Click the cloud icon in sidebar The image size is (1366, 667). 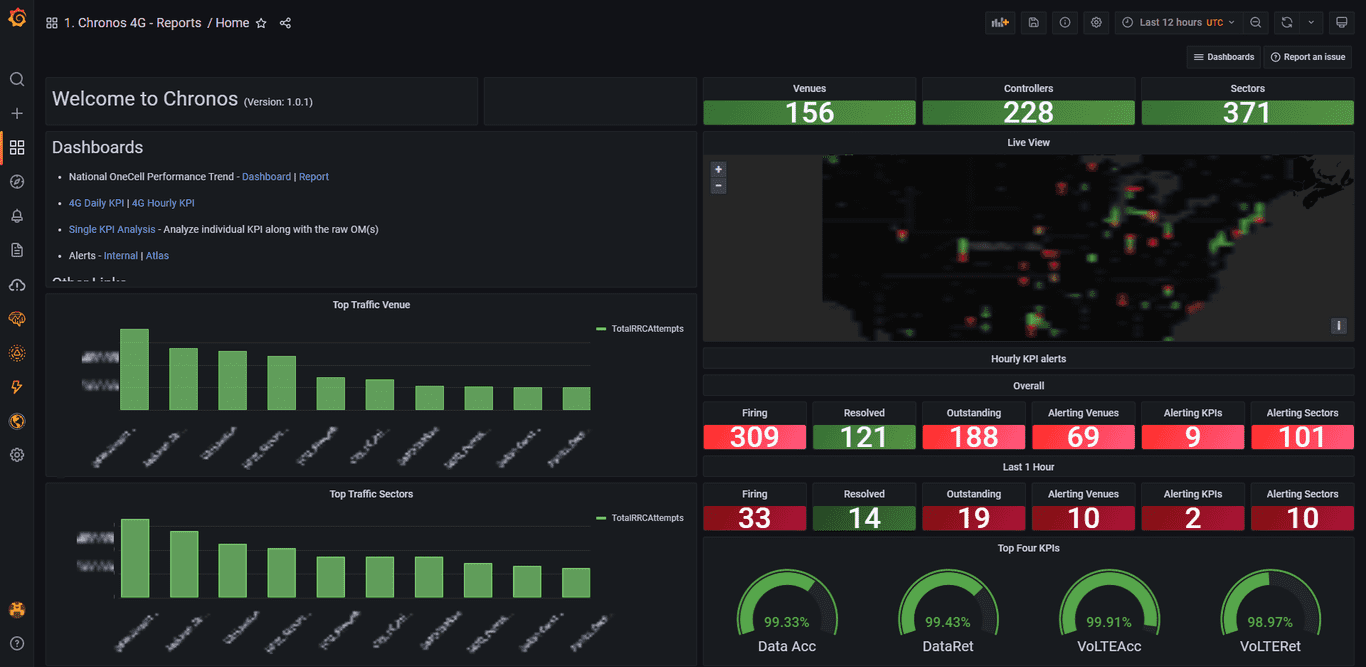pyautogui.click(x=16, y=285)
